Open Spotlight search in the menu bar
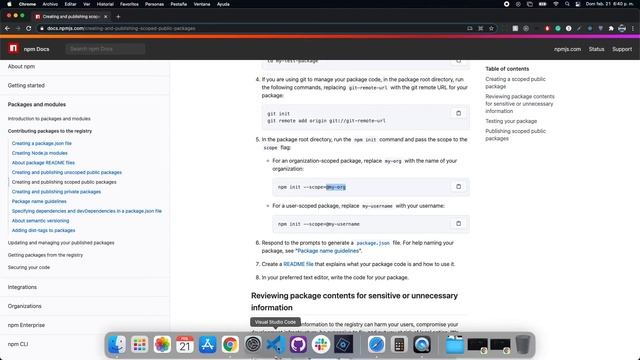The width and height of the screenshot is (640, 360). coord(567,4)
